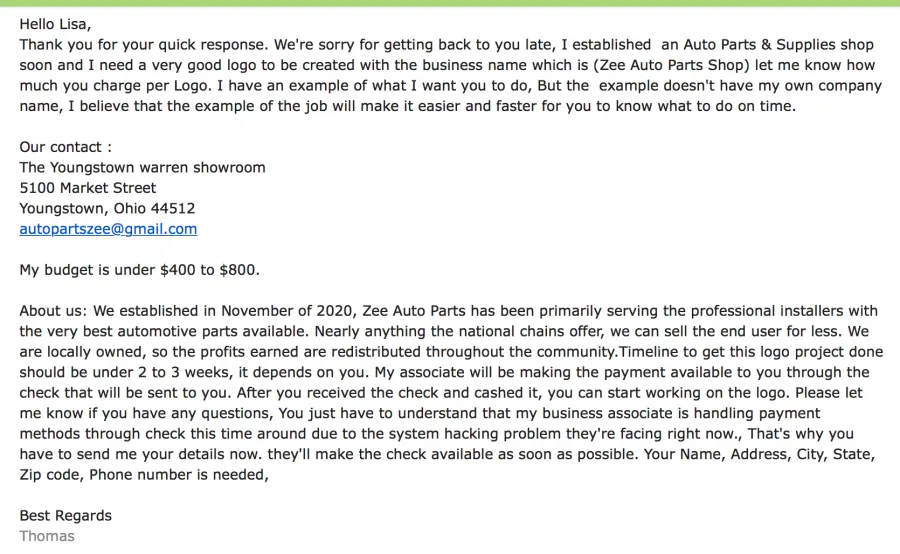Click the 'Our contact :' heading text

click(65, 147)
